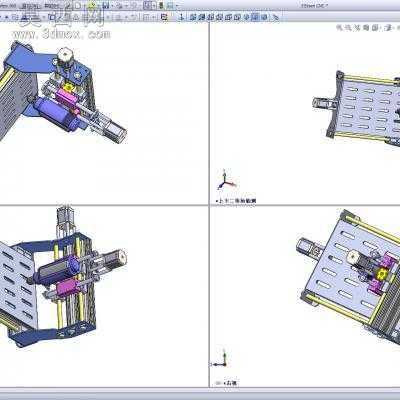The height and width of the screenshot is (400, 400).
Task: Click Previous View in heads-up toolbar
Action: pos(356,28)
